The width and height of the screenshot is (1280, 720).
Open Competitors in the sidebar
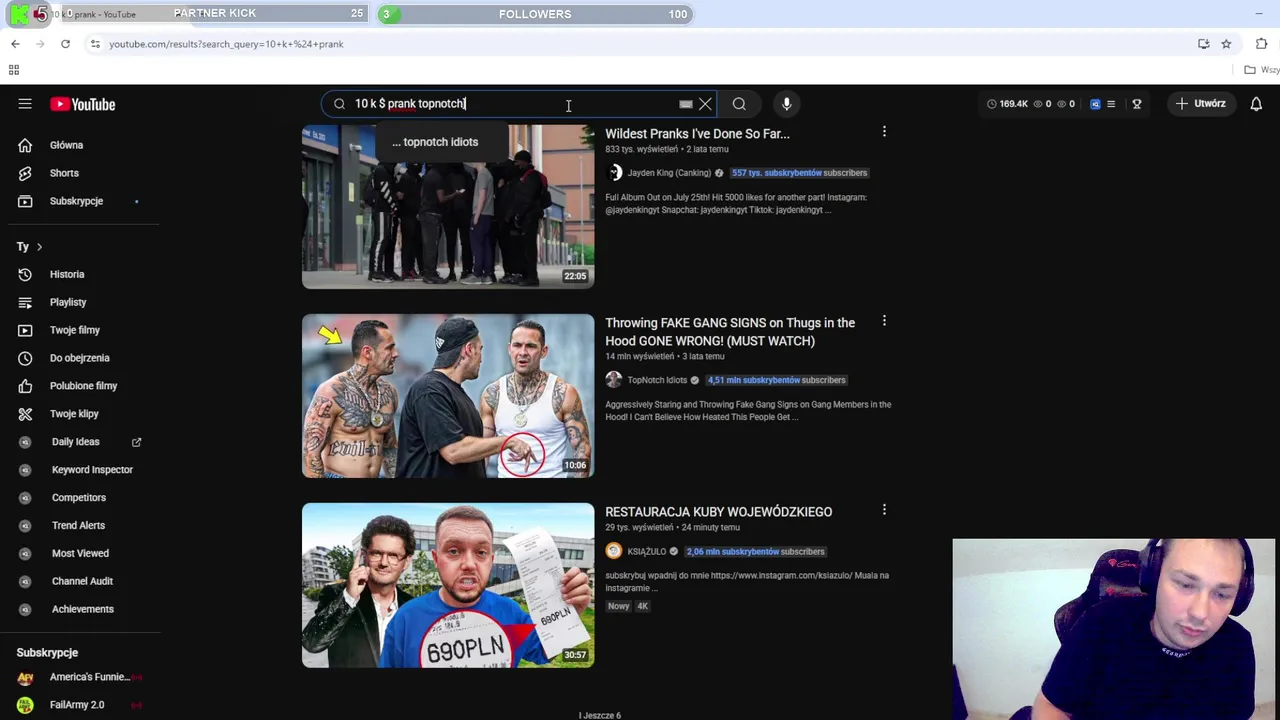click(80, 498)
